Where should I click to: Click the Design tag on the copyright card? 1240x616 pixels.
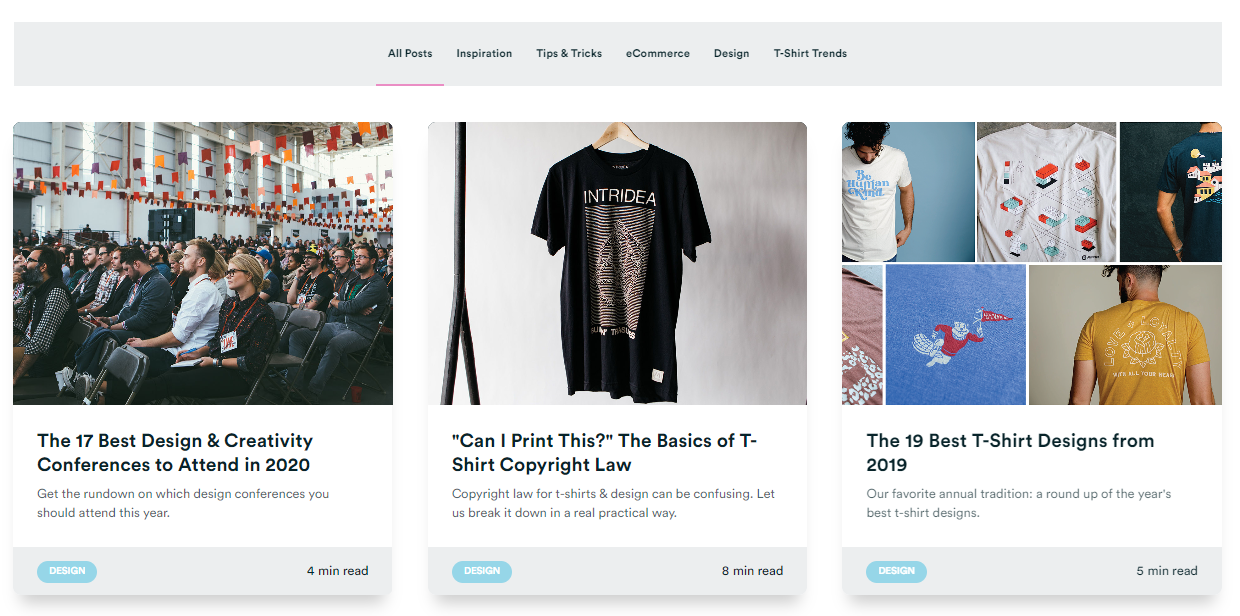[482, 571]
